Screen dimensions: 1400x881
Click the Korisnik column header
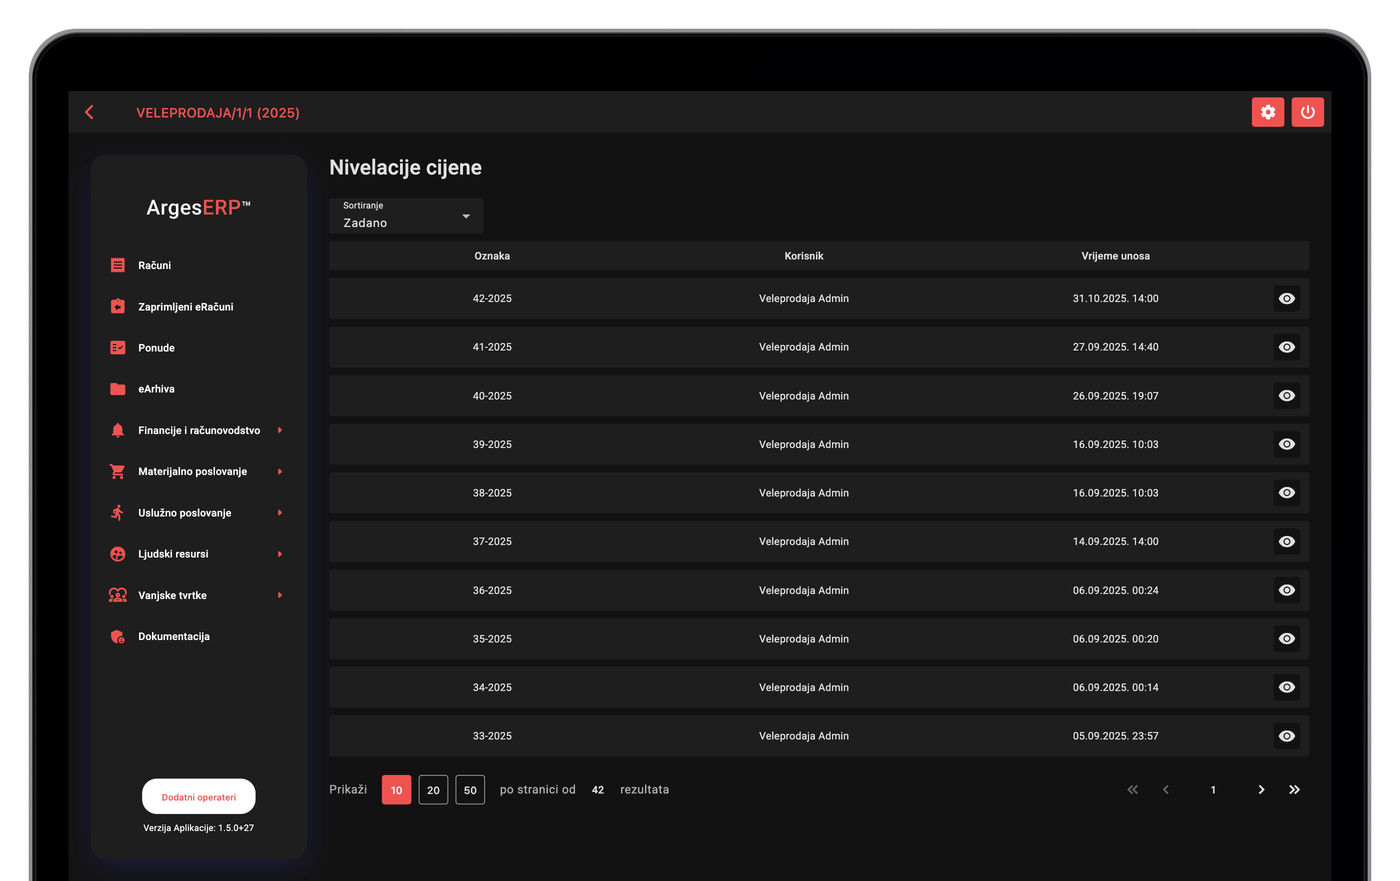(x=804, y=256)
